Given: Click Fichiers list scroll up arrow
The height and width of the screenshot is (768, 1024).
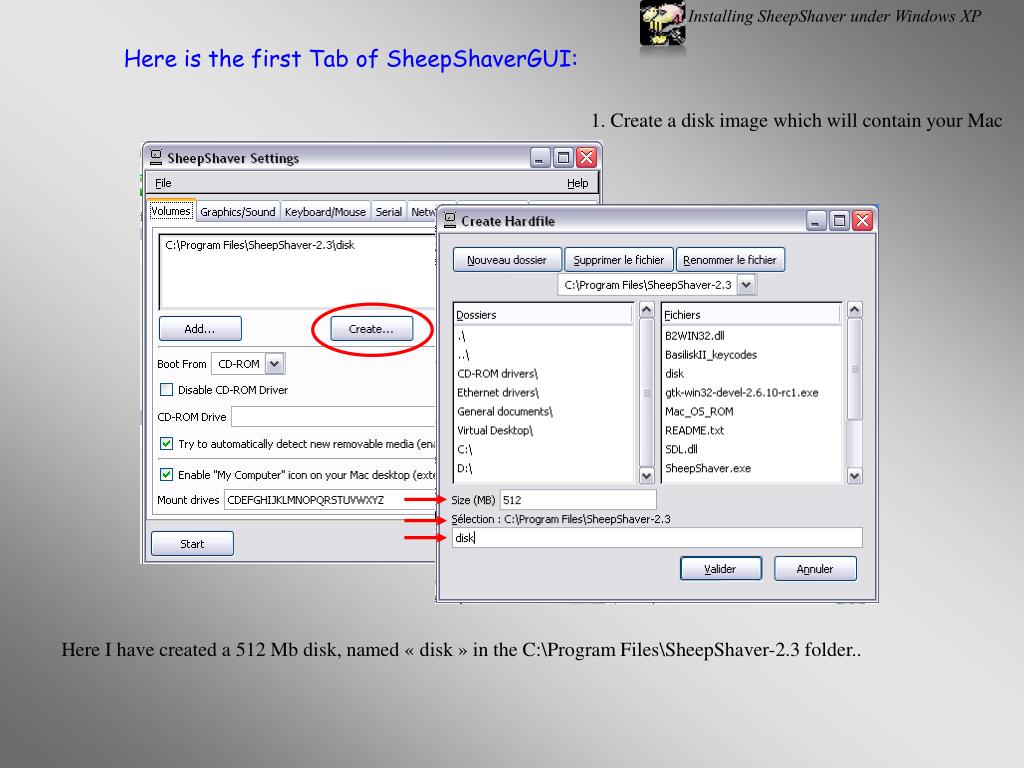Looking at the screenshot, I should coord(855,310).
